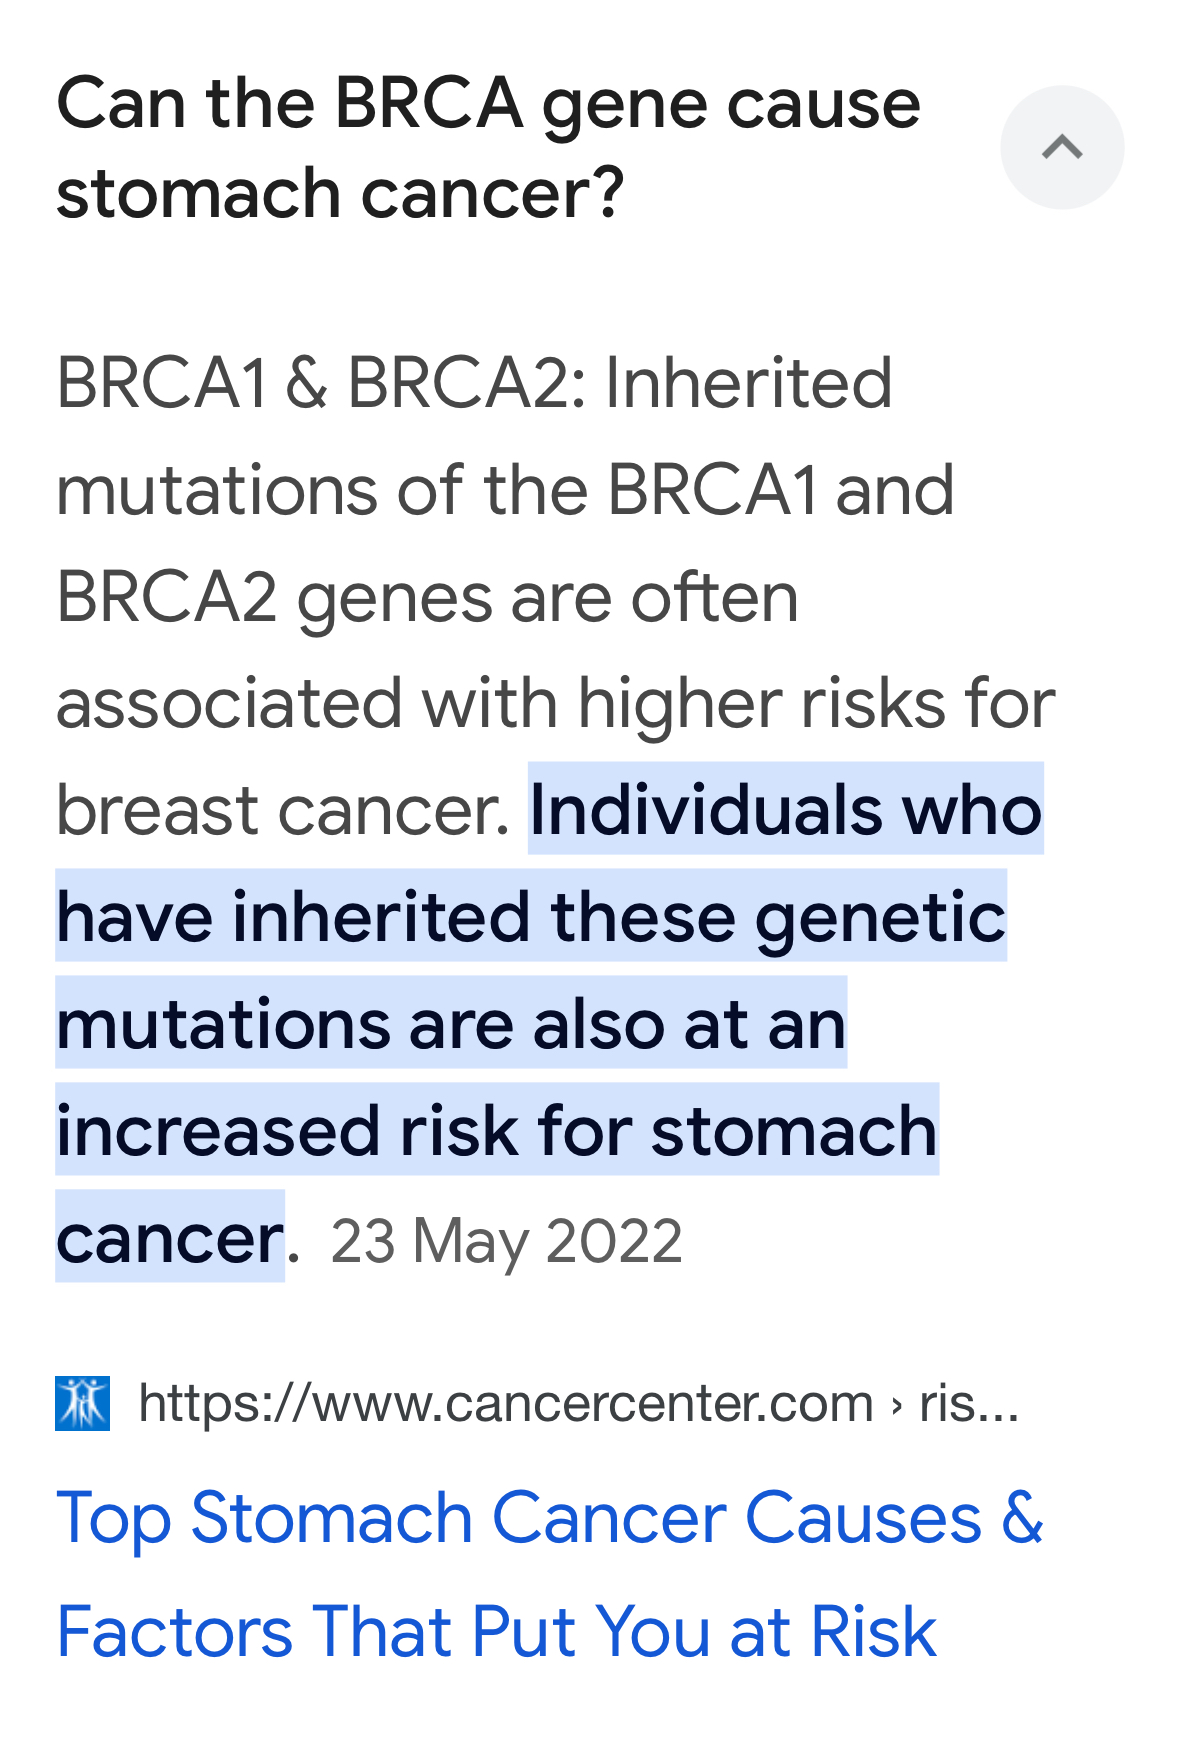
Task: Click 'associated with higher risks for' text
Action: click(x=556, y=704)
